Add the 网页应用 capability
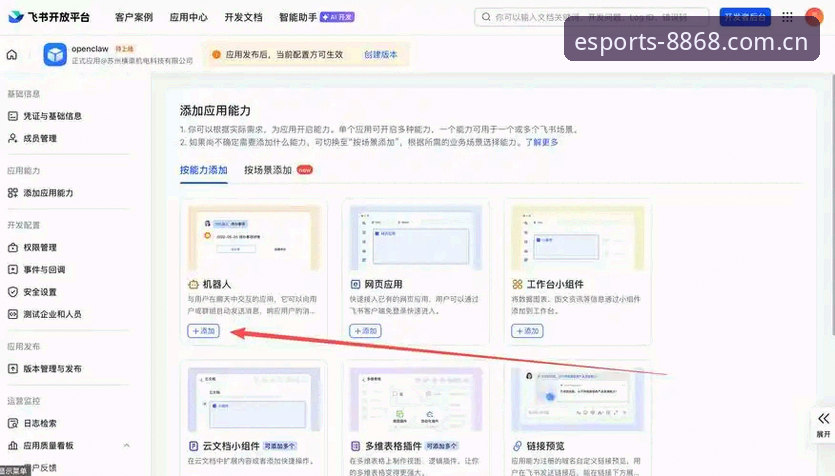This screenshot has width=835, height=476. click(x=365, y=331)
